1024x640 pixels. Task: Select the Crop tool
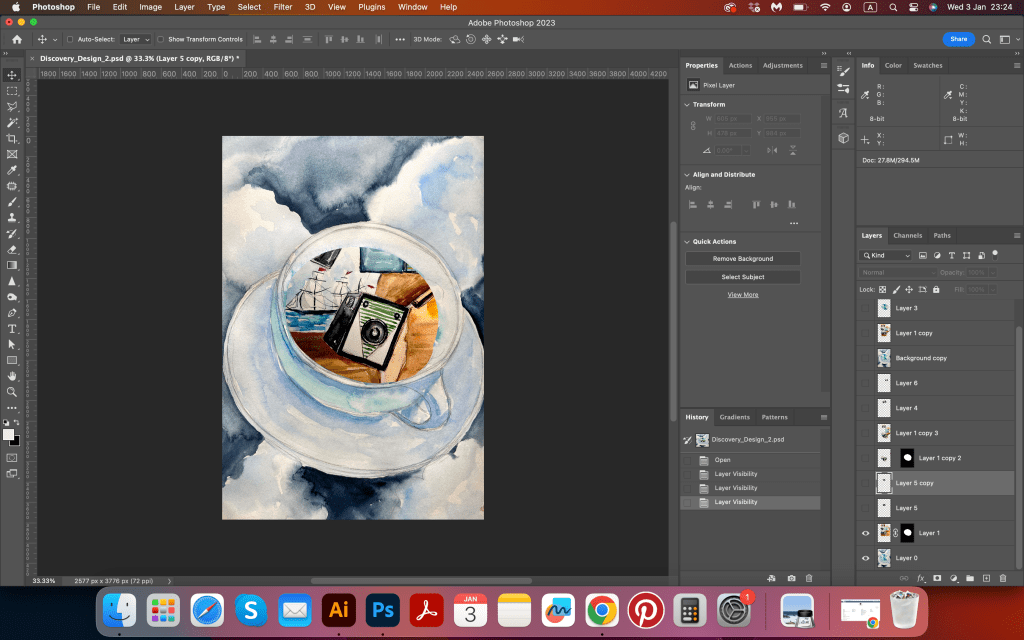(12, 138)
